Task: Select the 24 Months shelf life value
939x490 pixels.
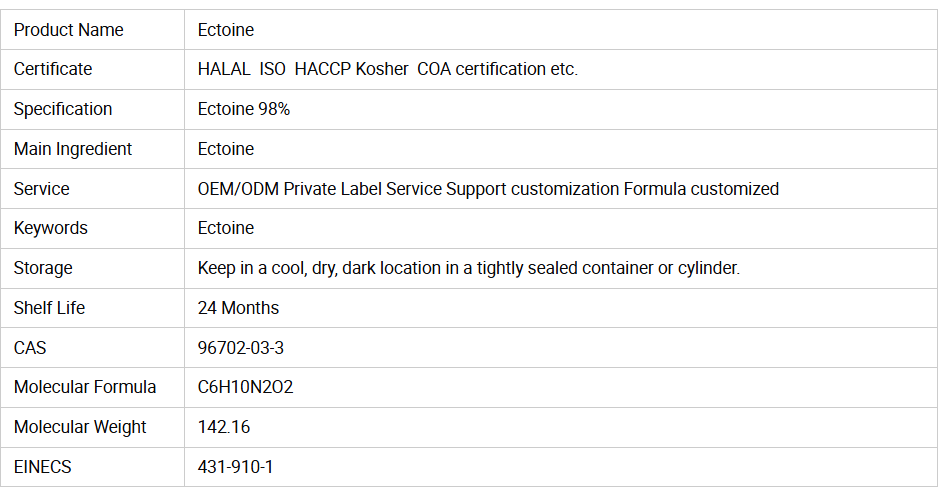Action: tap(239, 308)
